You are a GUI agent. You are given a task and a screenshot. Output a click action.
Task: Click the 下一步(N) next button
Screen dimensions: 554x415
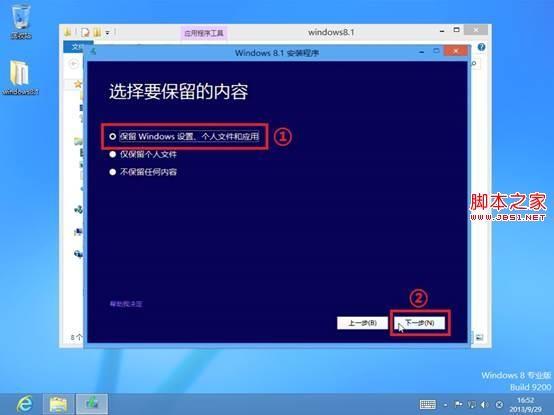coord(420,323)
